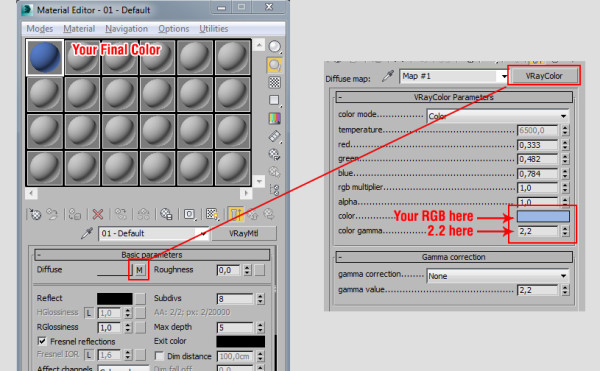Toggle the Backlight icon in the side toolbar

coord(274,65)
